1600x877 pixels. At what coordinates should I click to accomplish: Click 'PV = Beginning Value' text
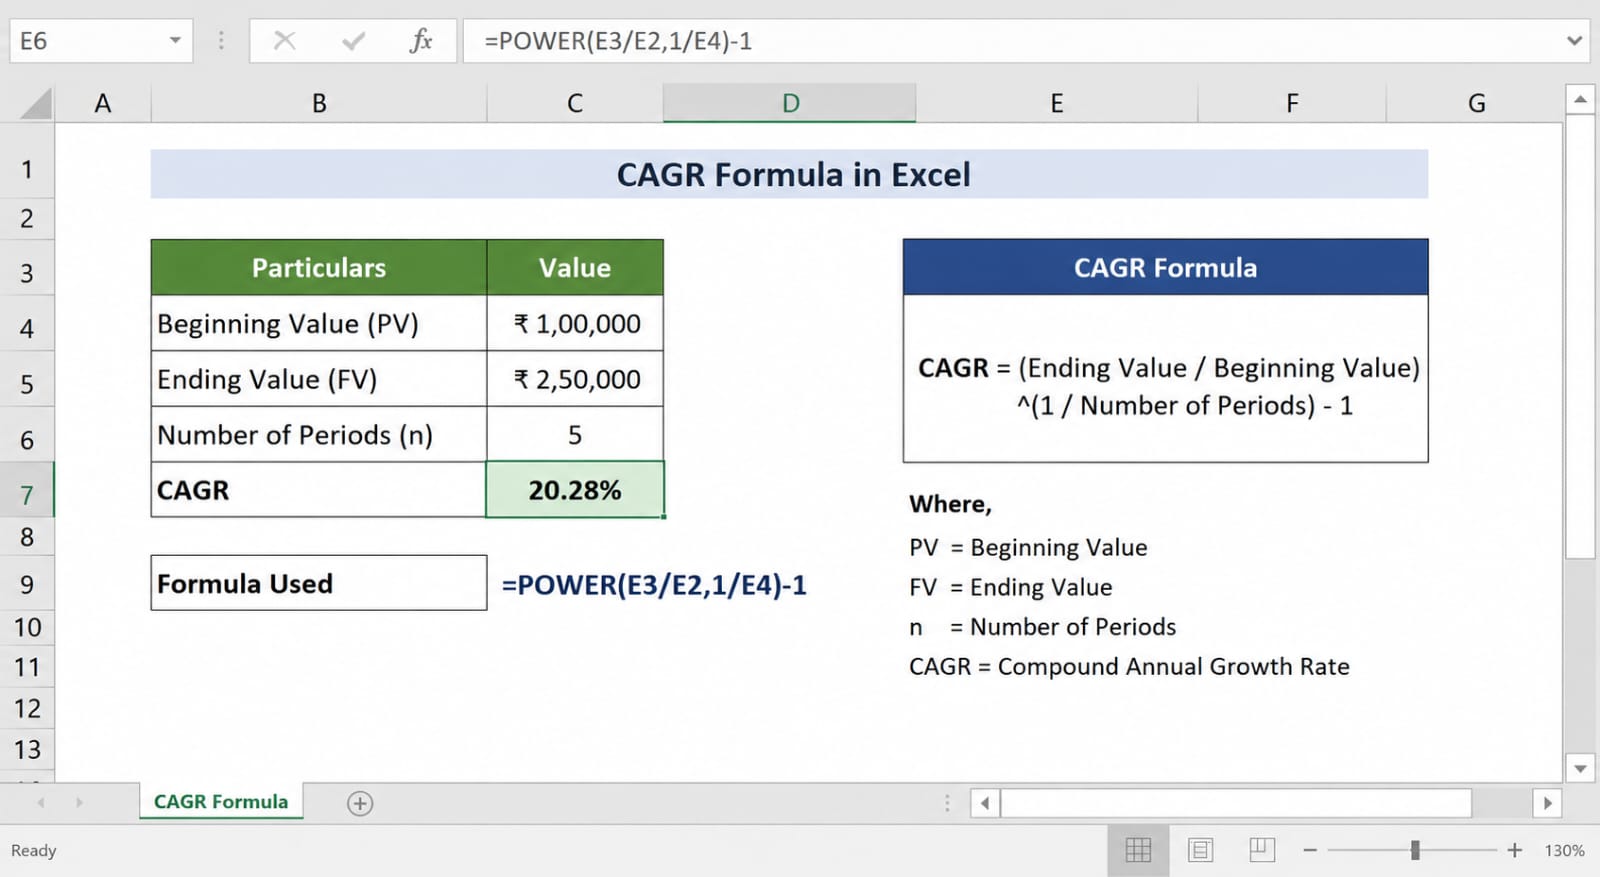(x=1028, y=548)
